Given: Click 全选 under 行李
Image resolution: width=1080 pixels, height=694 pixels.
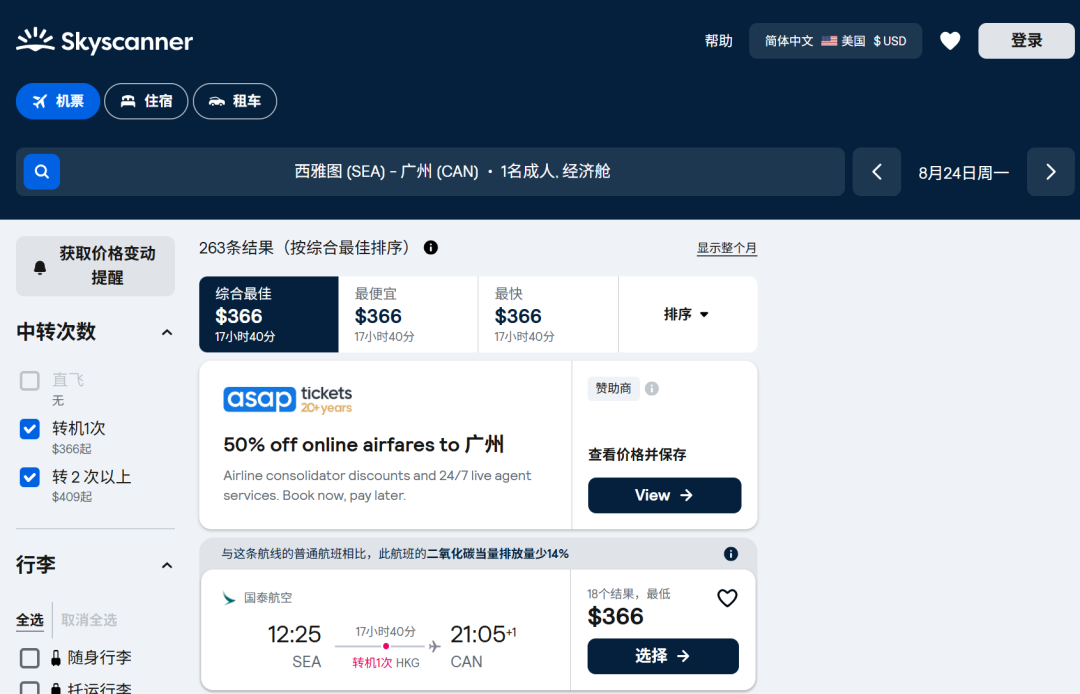Looking at the screenshot, I should point(30,620).
